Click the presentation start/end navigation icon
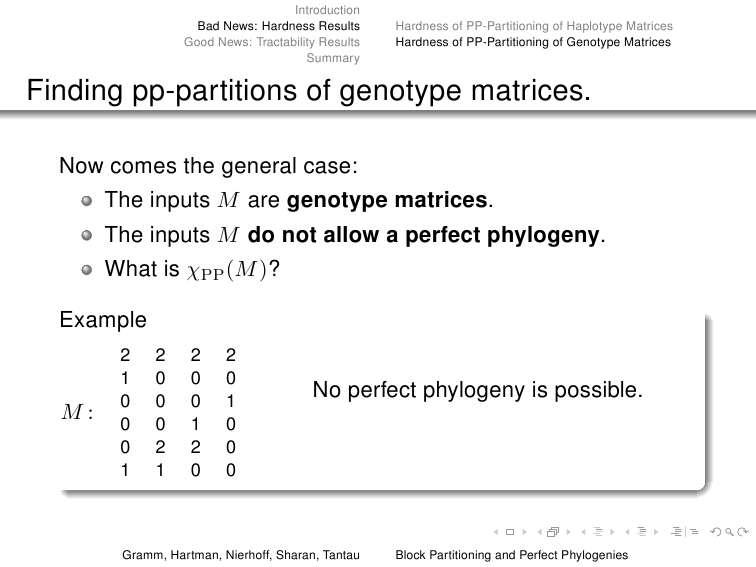Viewport: 756px width, 567px height. pos(685,532)
